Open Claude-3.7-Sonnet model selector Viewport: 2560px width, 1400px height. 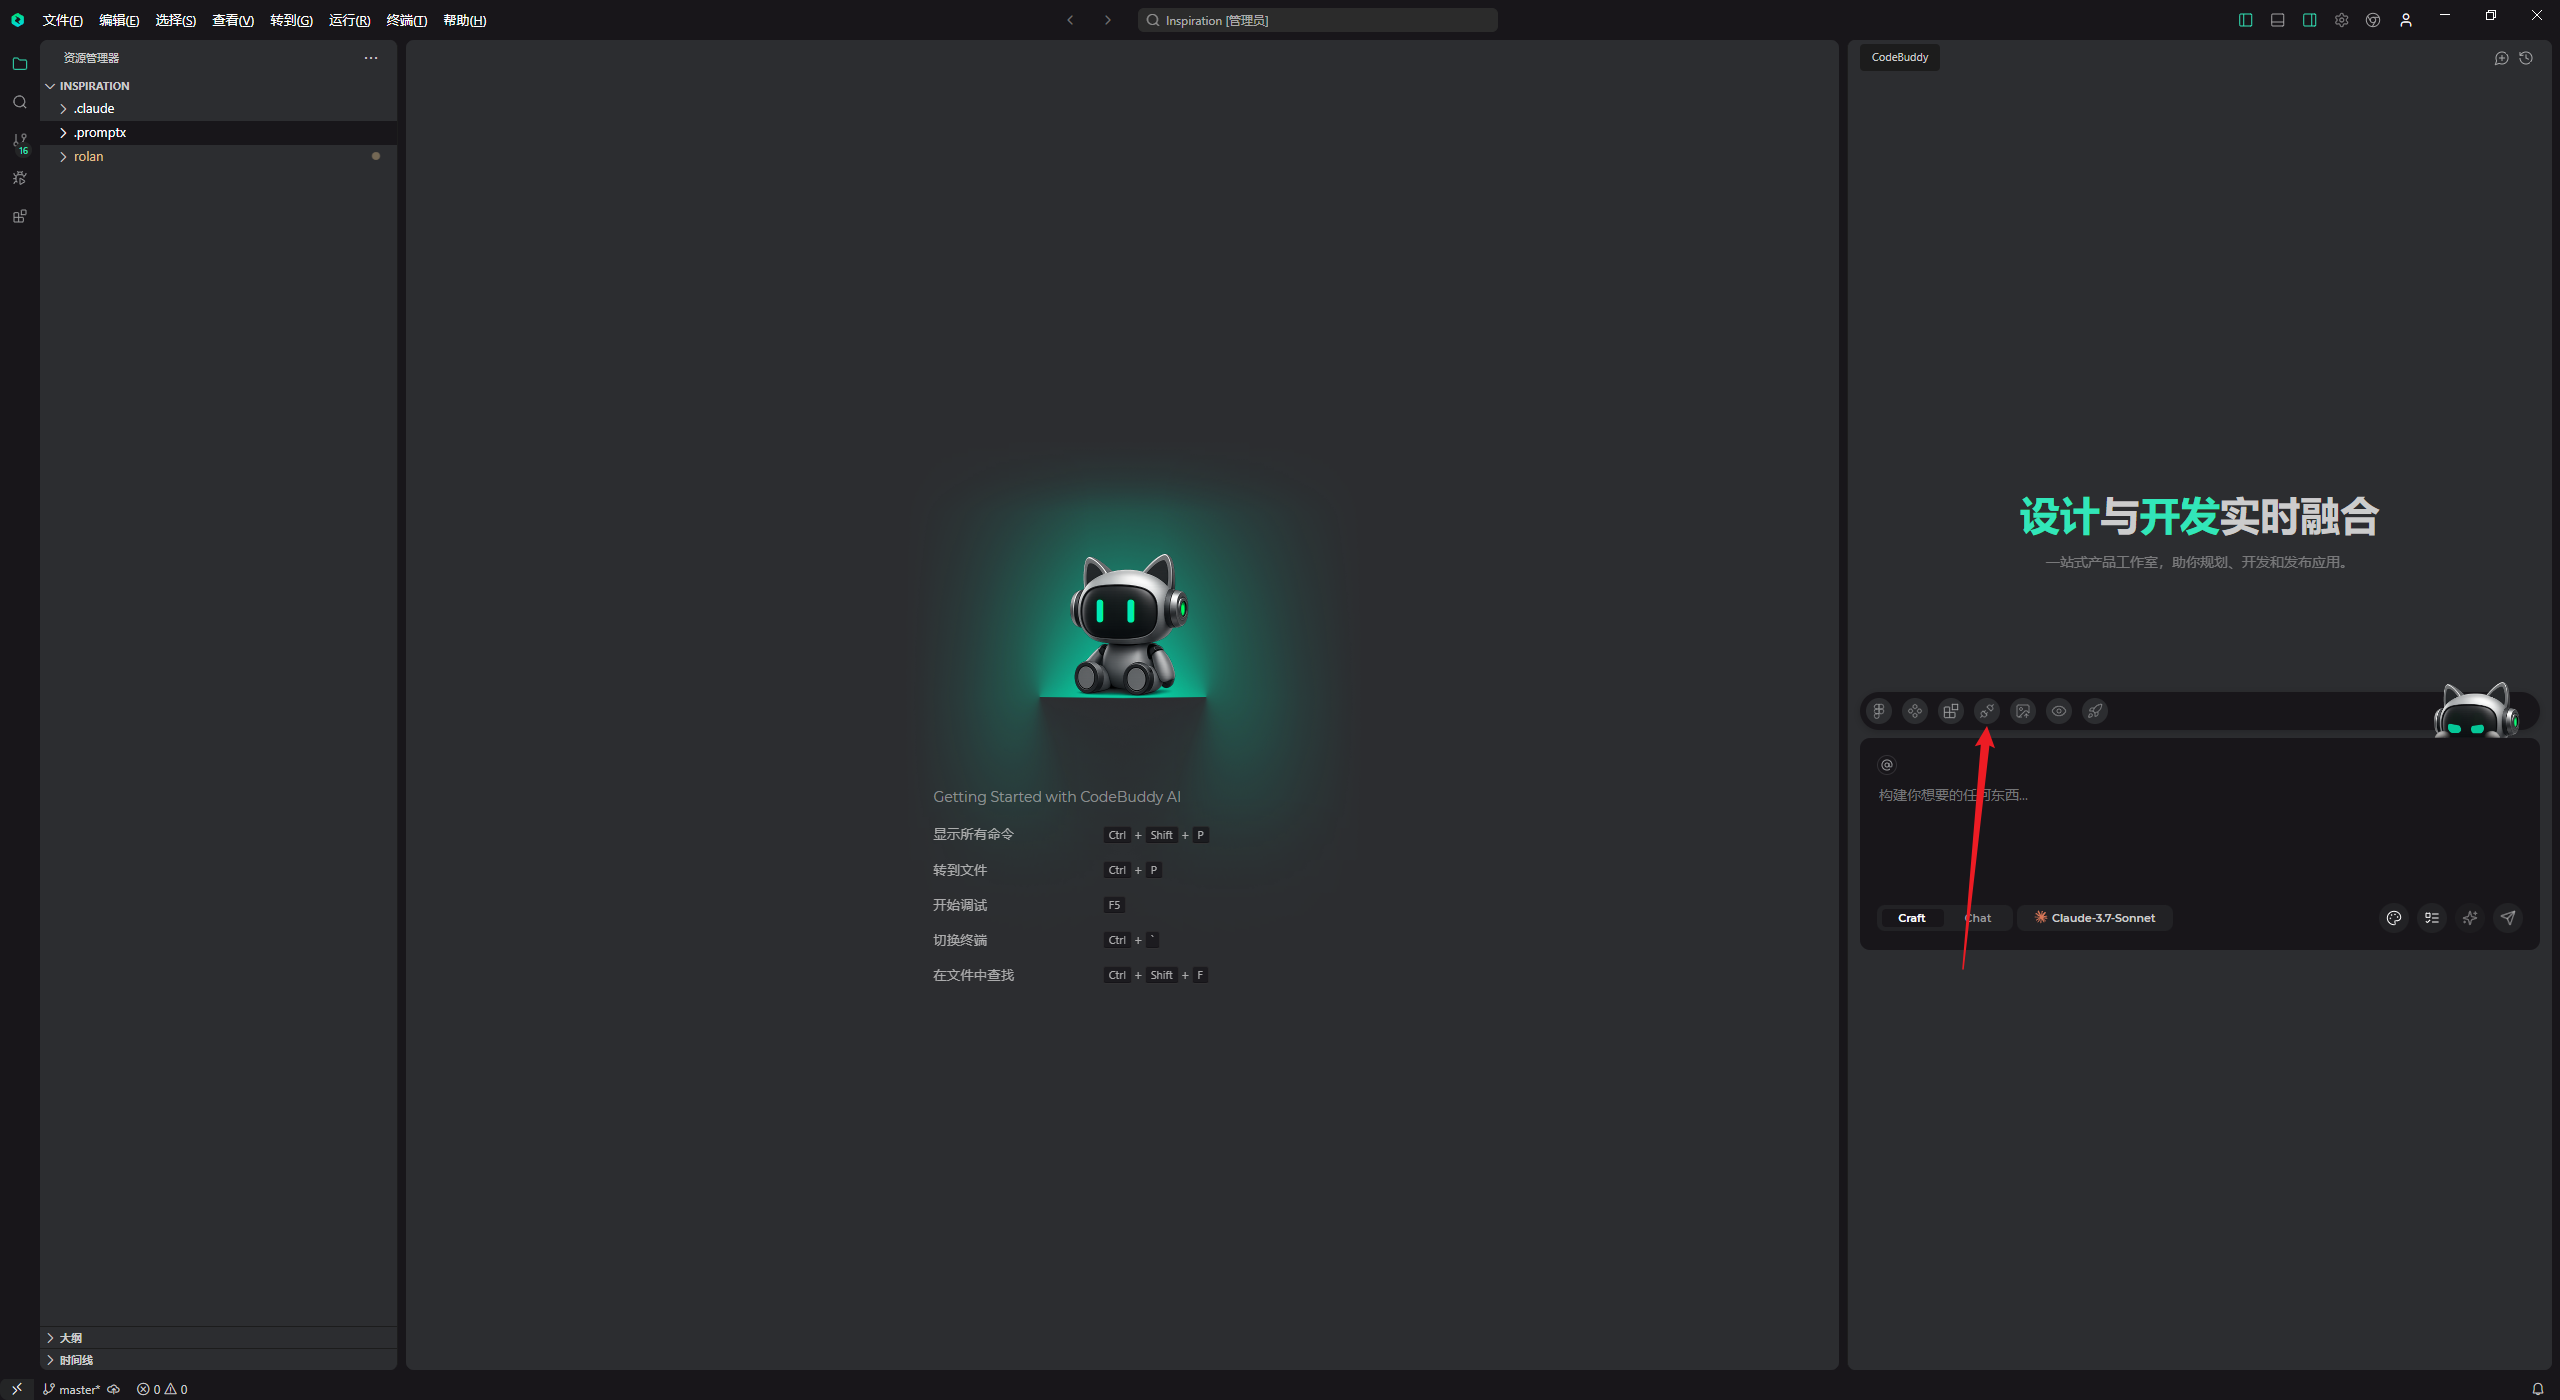[x=2095, y=918]
